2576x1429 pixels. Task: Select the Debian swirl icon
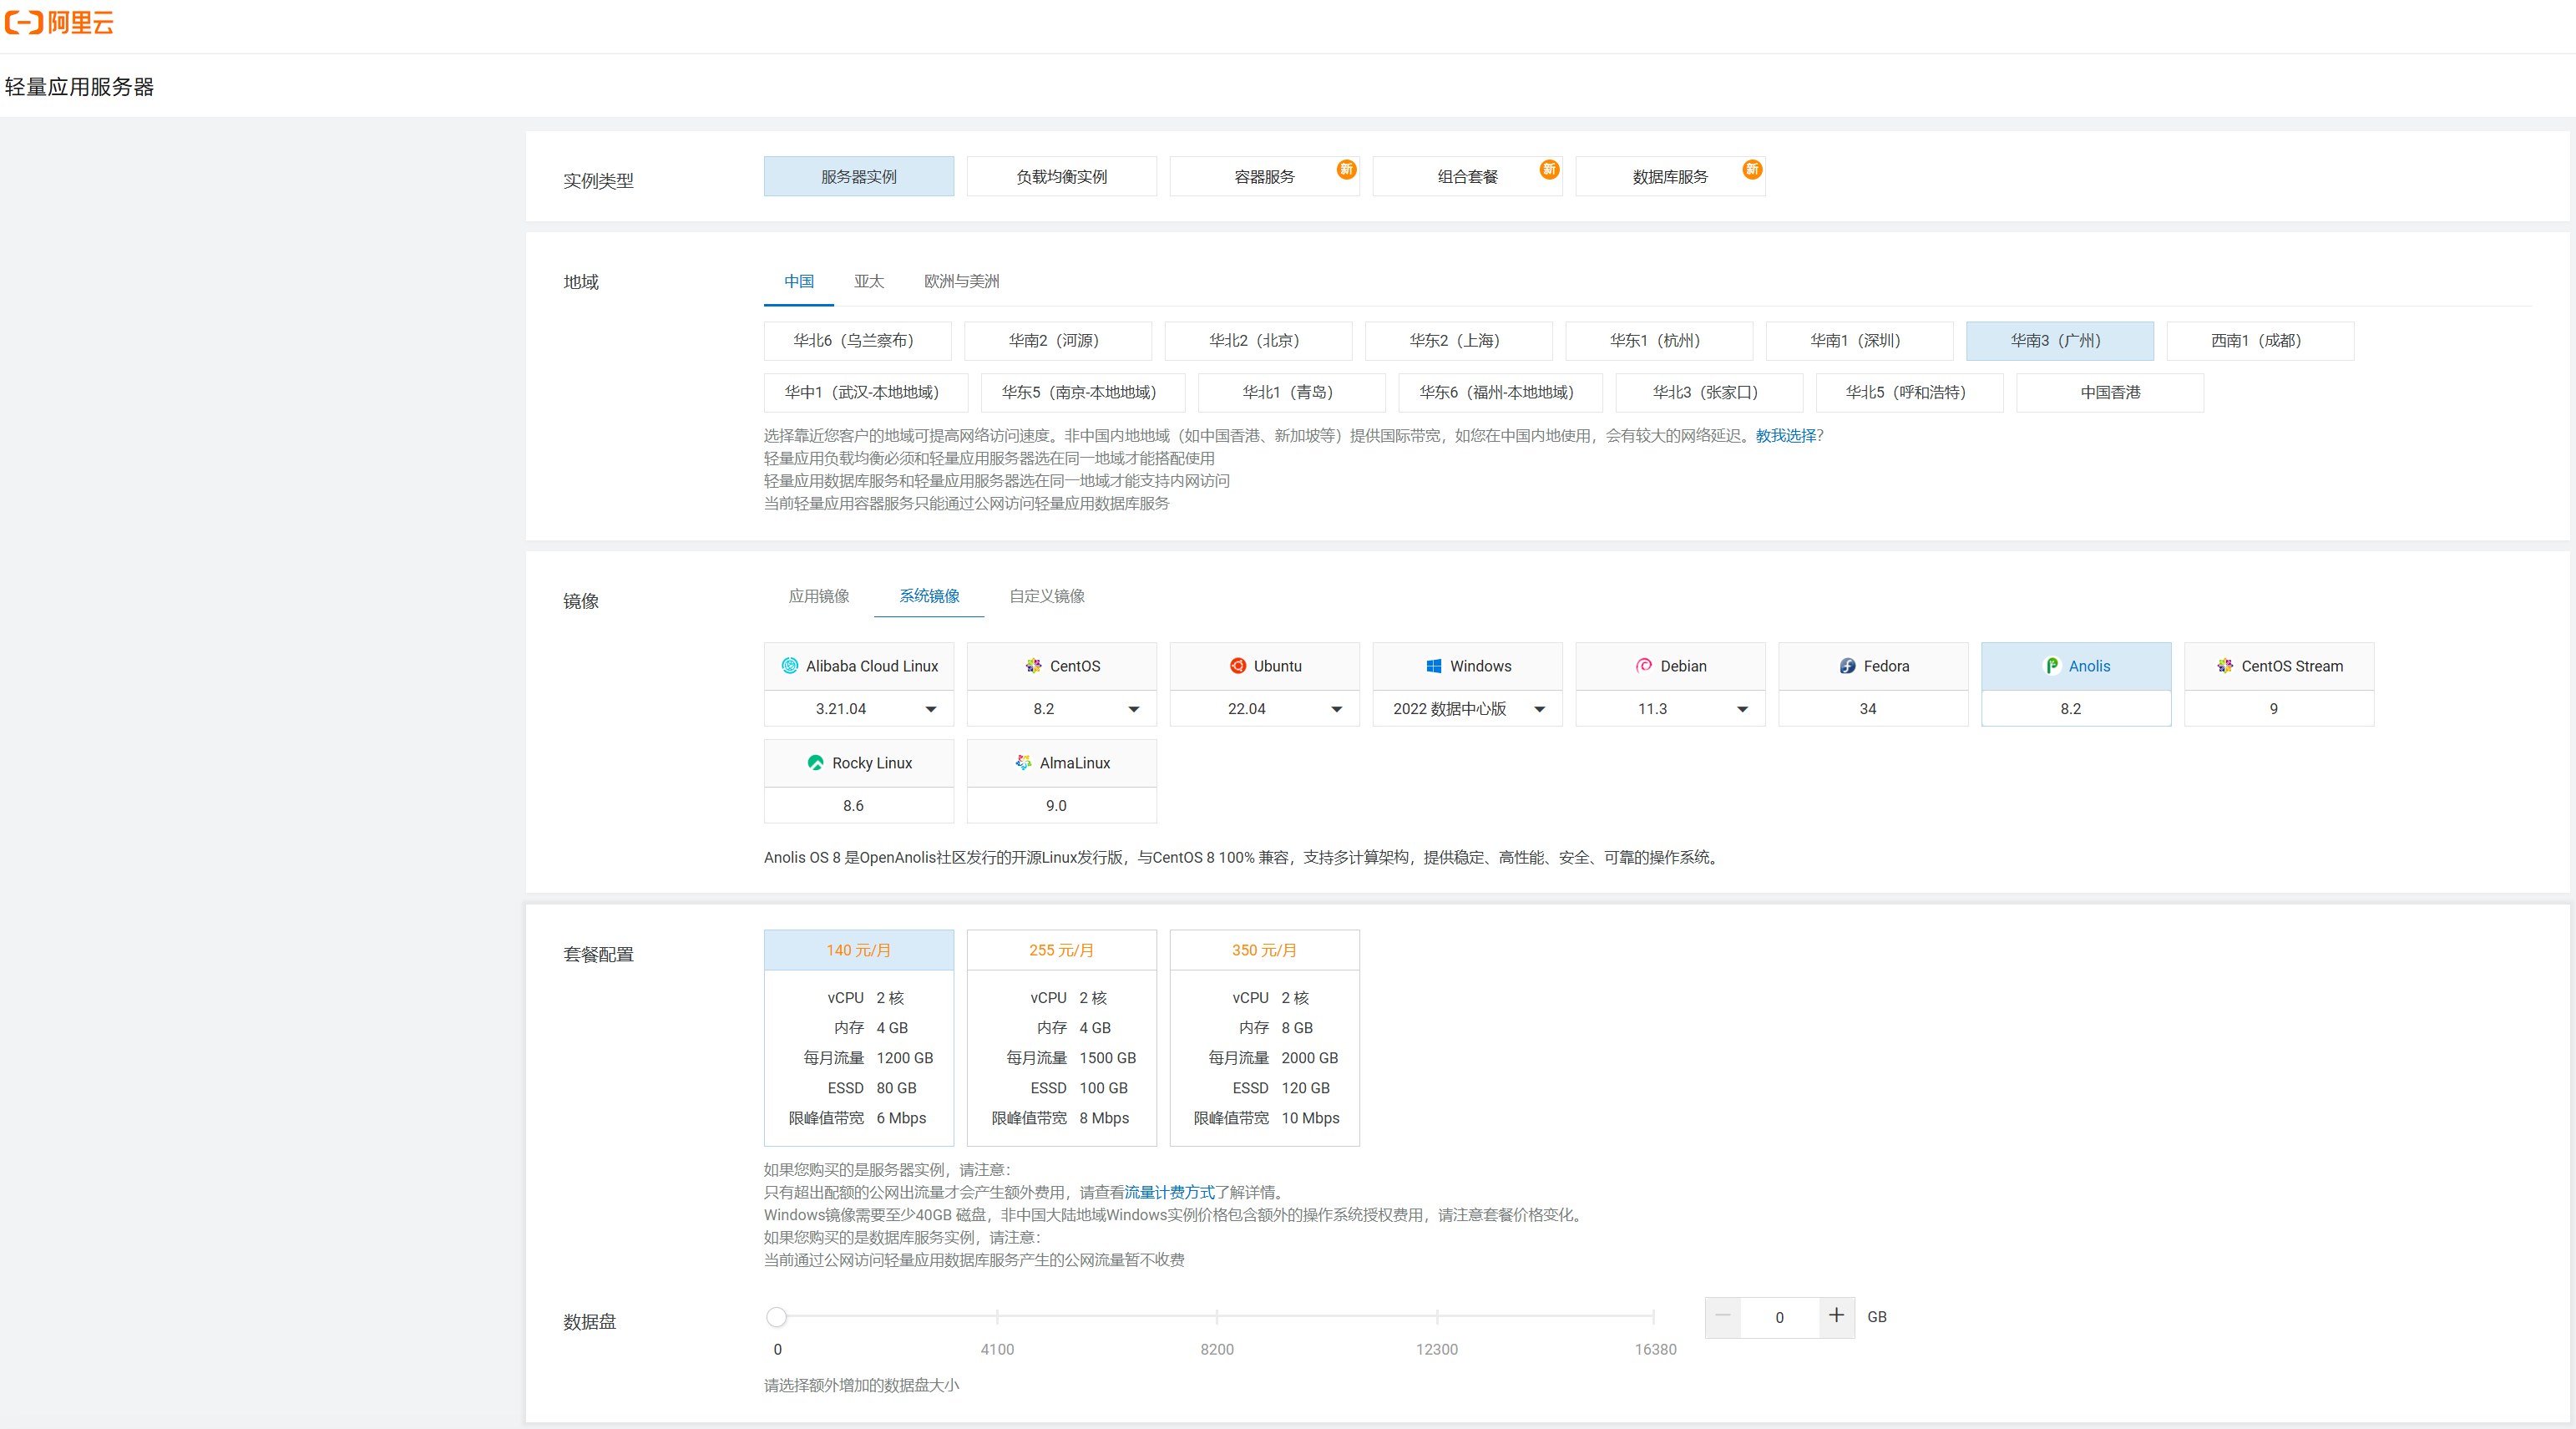[1643, 666]
